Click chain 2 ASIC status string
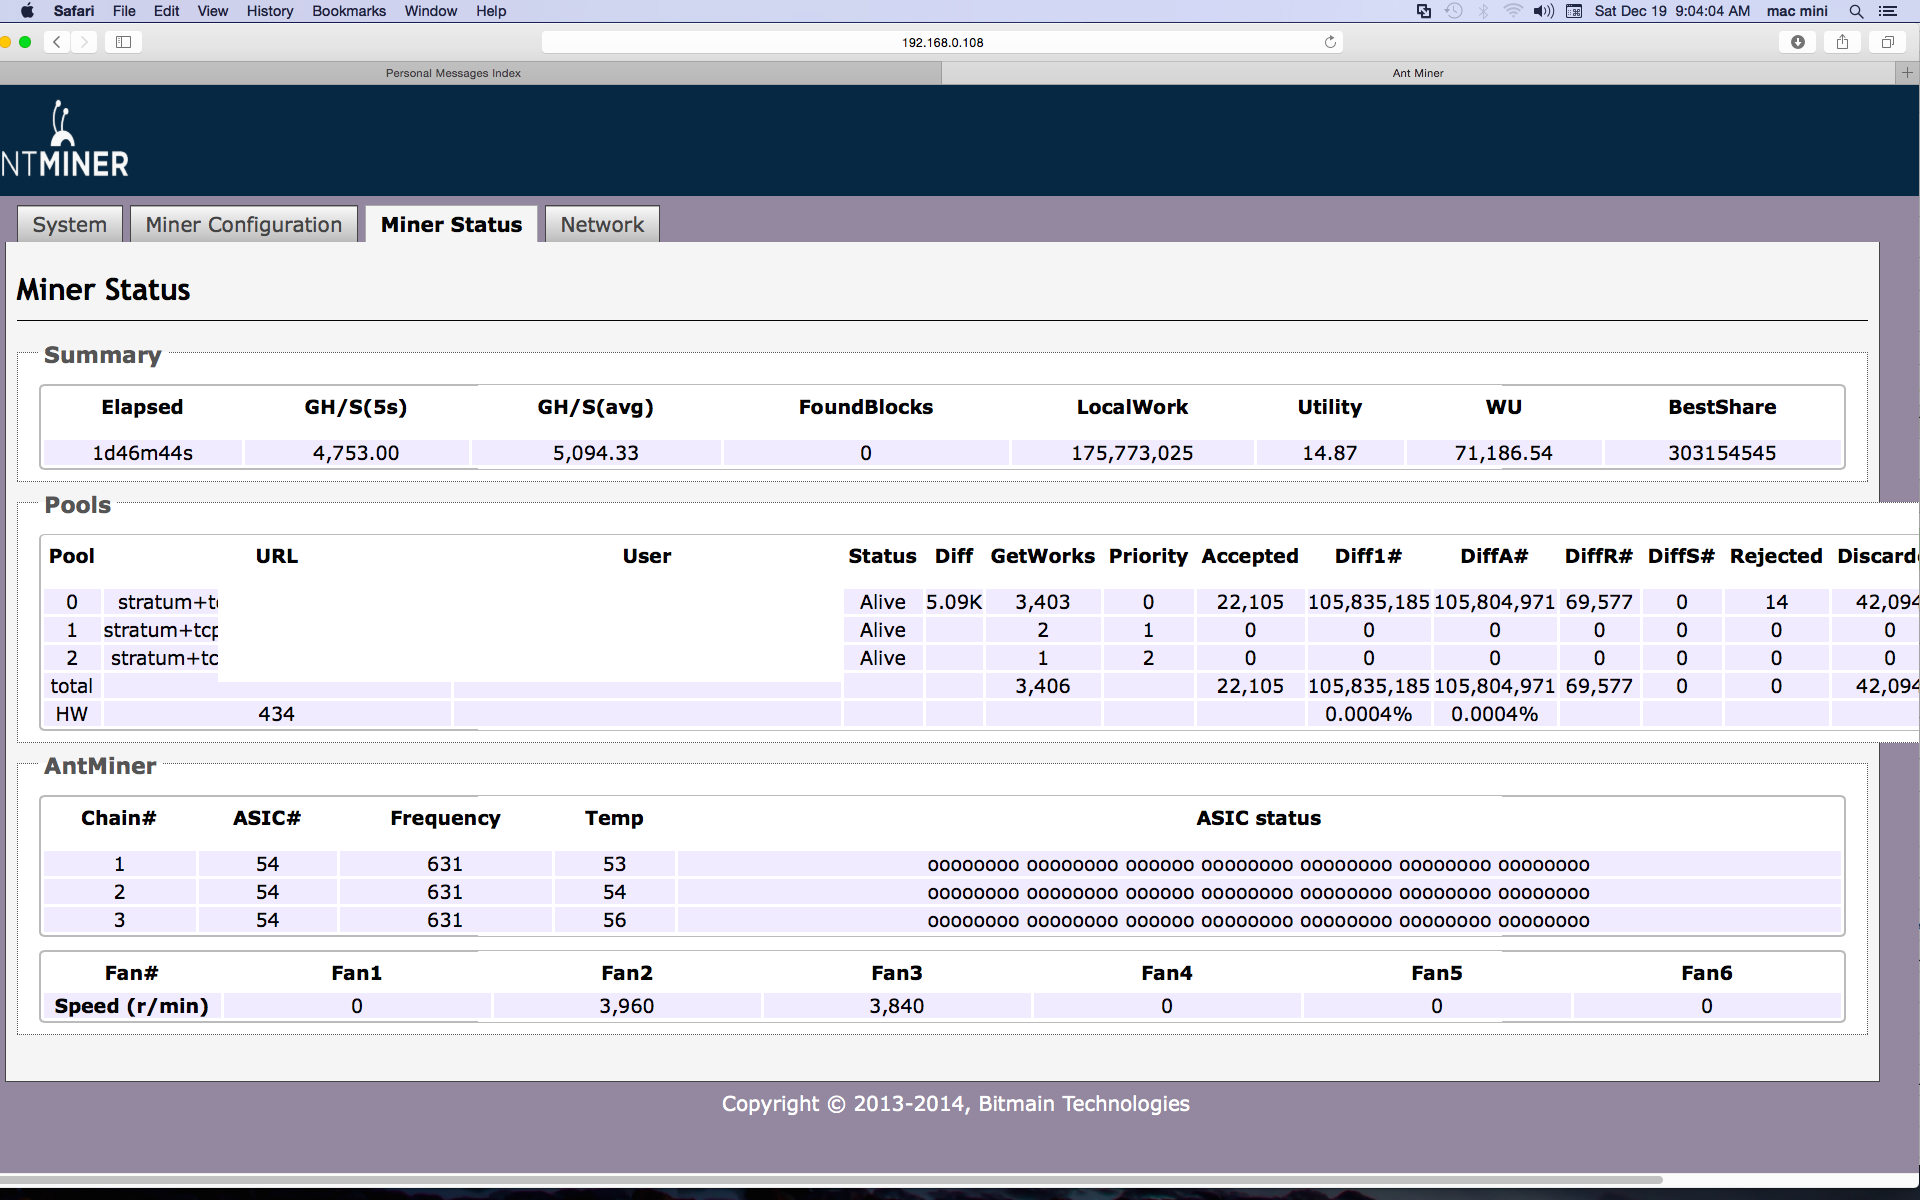1920x1200 pixels. pyautogui.click(x=1258, y=893)
